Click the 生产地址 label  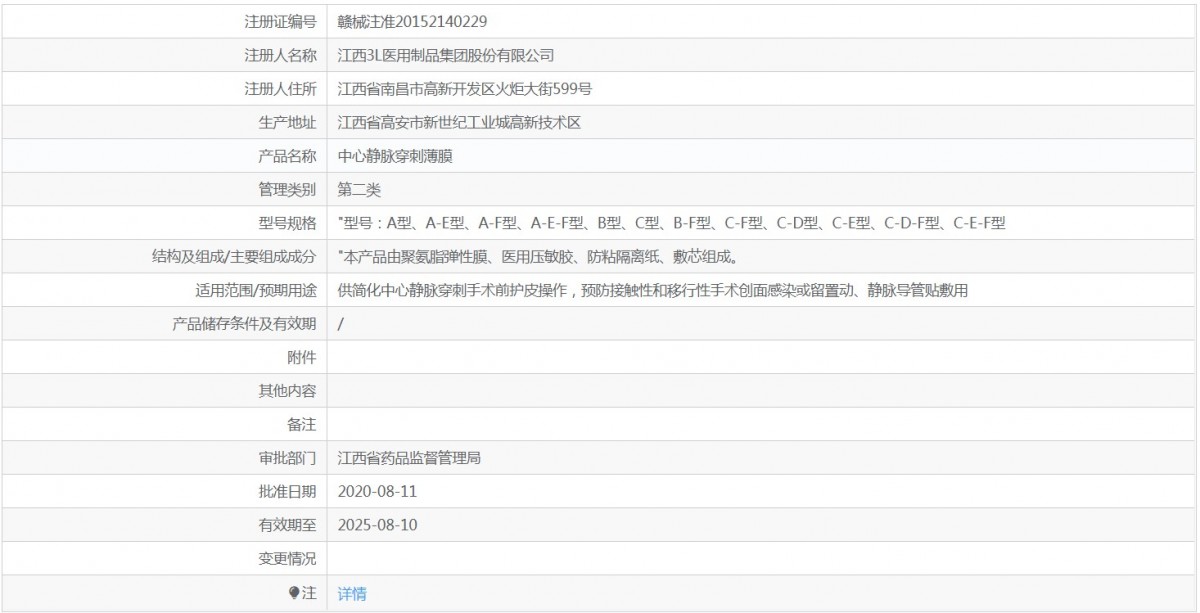click(x=288, y=123)
